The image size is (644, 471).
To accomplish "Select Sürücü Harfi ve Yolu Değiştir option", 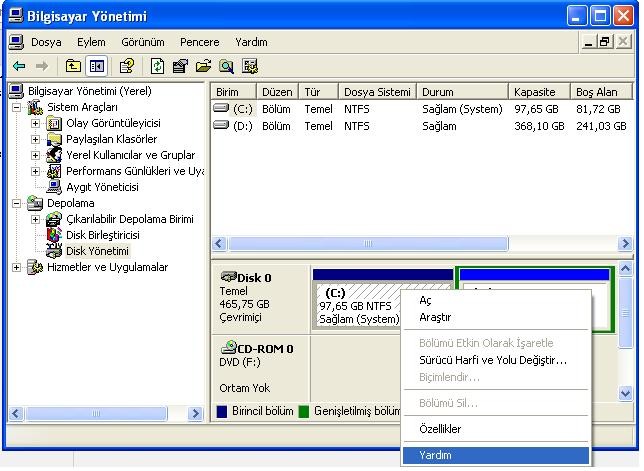I will pyautogui.click(x=492, y=360).
